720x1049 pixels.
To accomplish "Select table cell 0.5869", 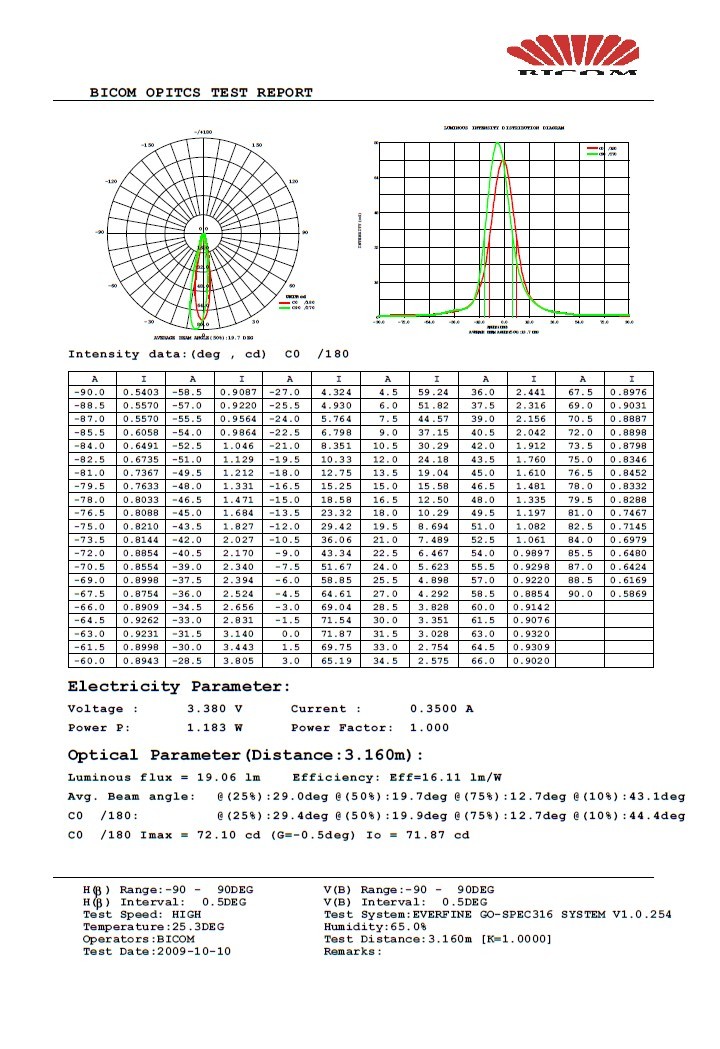I will coord(628,593).
